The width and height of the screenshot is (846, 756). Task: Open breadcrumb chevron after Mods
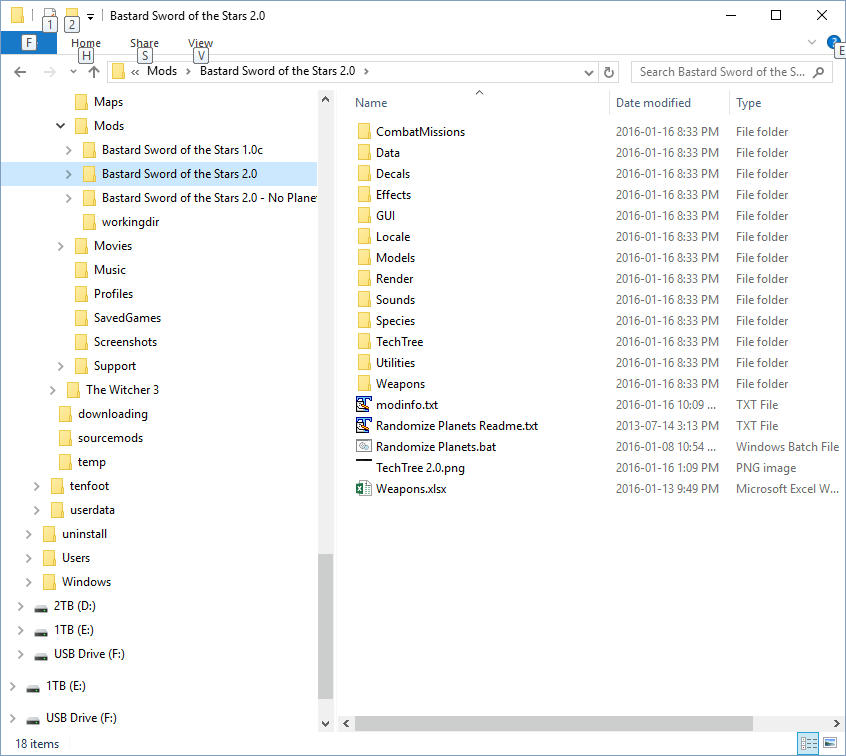click(188, 71)
